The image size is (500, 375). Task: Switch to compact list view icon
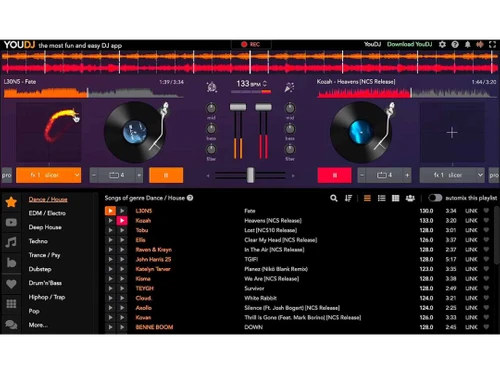click(367, 198)
